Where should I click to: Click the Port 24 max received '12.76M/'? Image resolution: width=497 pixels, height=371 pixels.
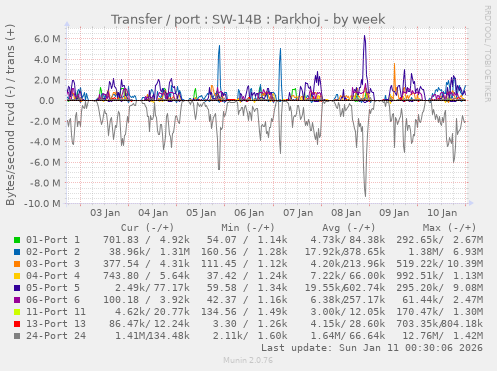[423, 336]
